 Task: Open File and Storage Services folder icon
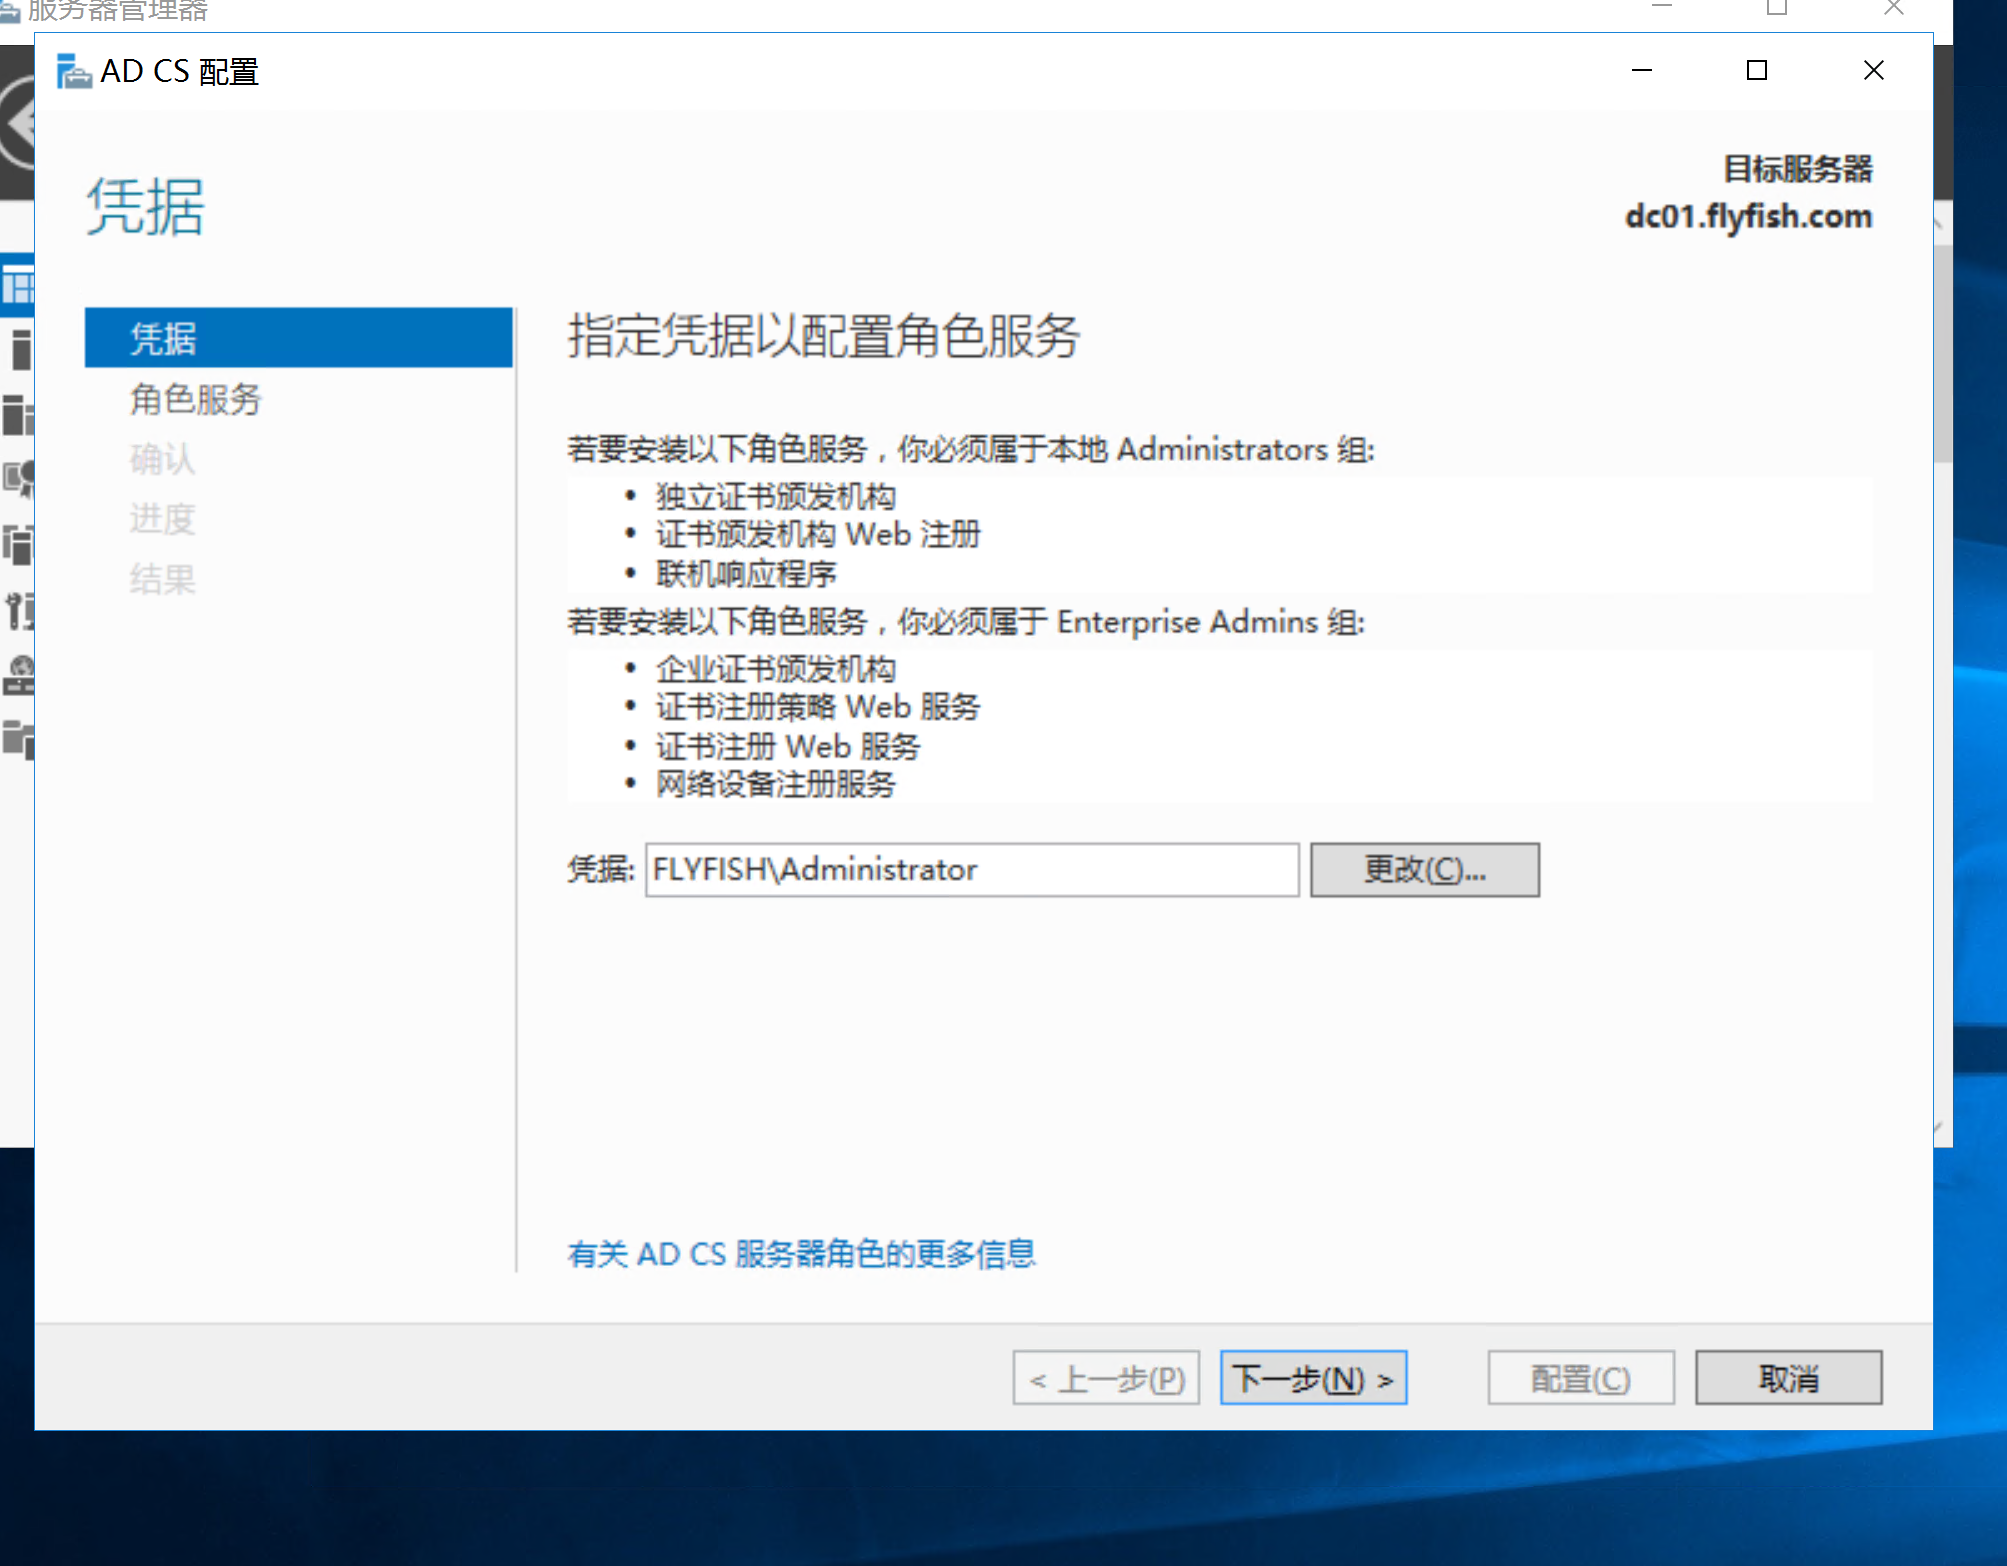point(18,740)
